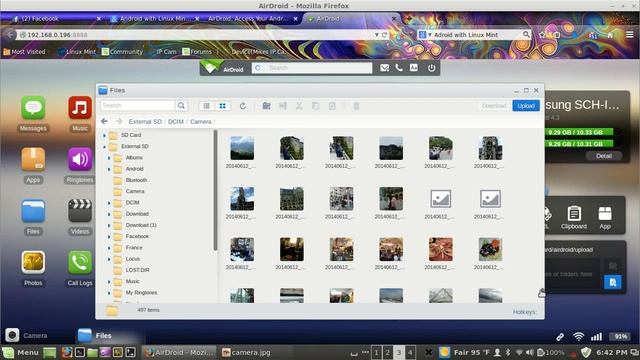Go forward with the Files forward arrow
The image size is (640, 360).
[x=119, y=121]
